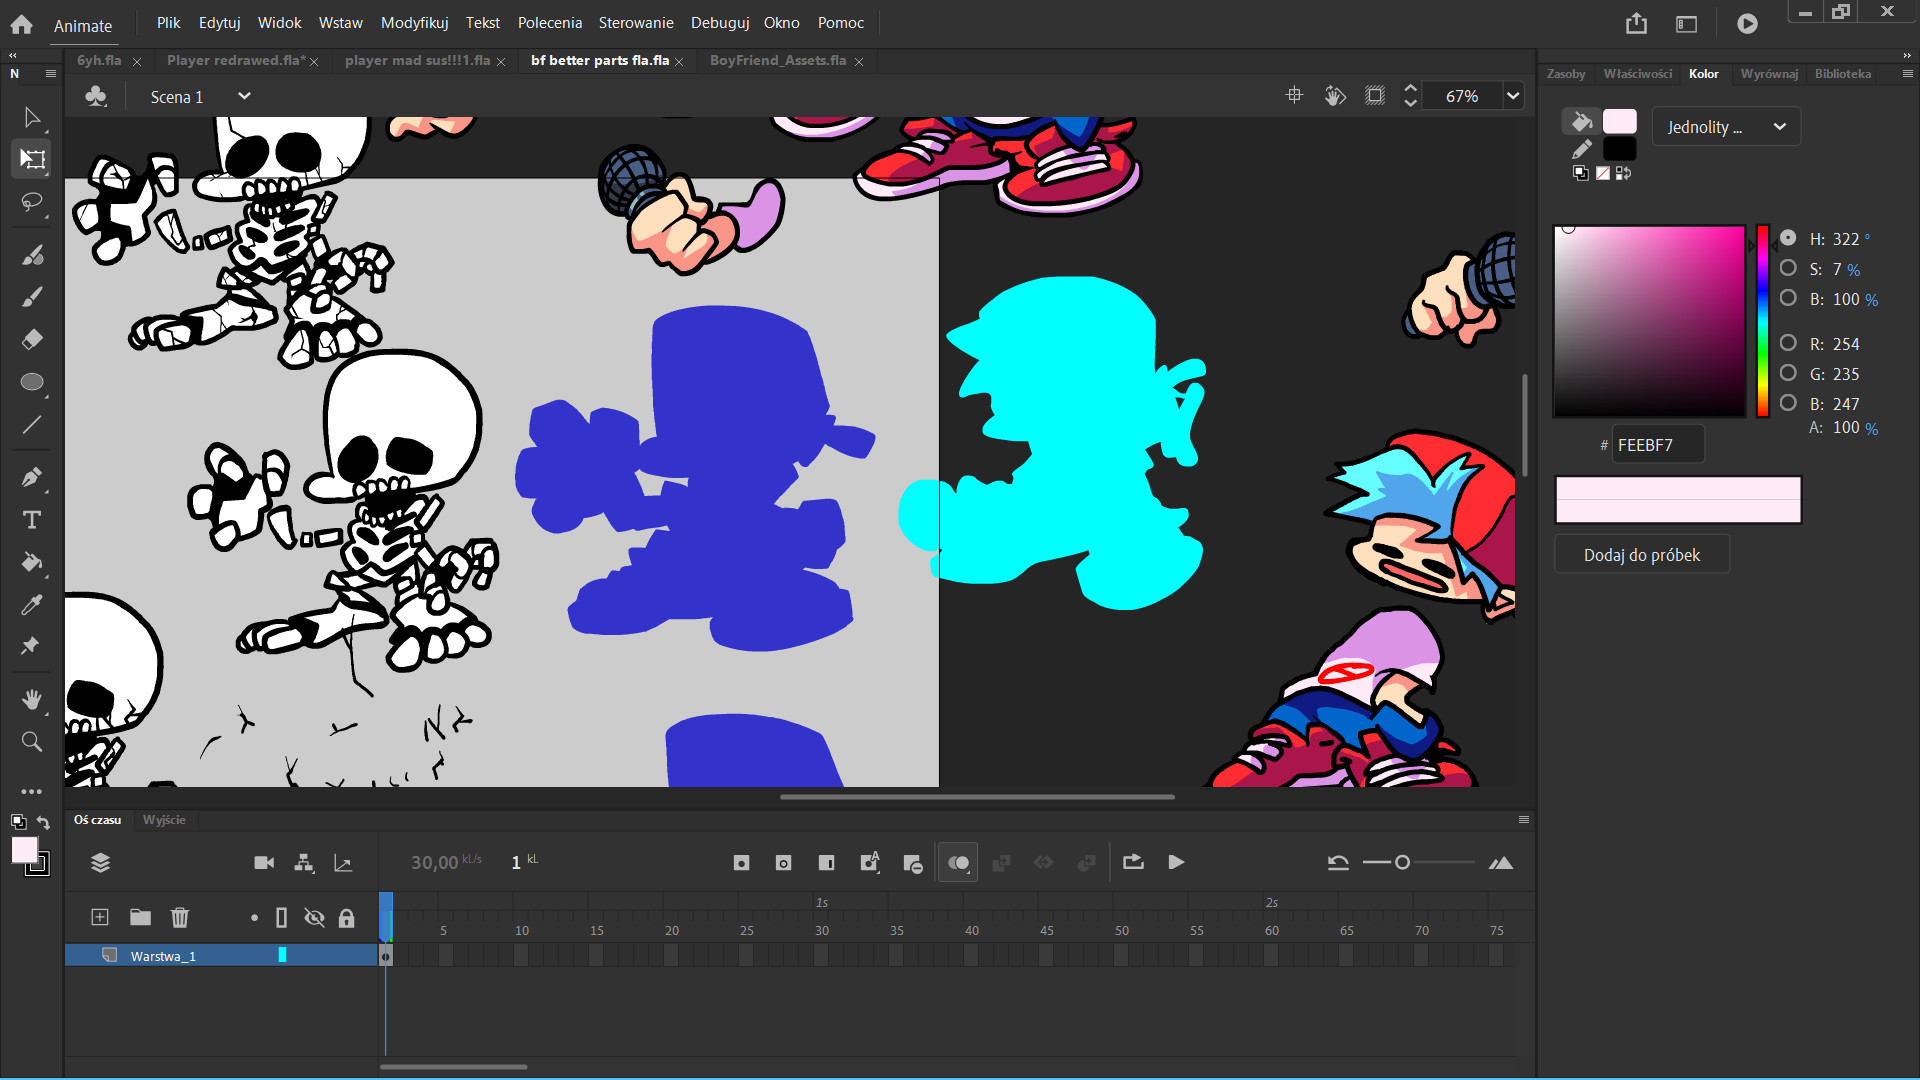Select the Free Transform tool
Image resolution: width=1920 pixels, height=1080 pixels.
(32, 159)
